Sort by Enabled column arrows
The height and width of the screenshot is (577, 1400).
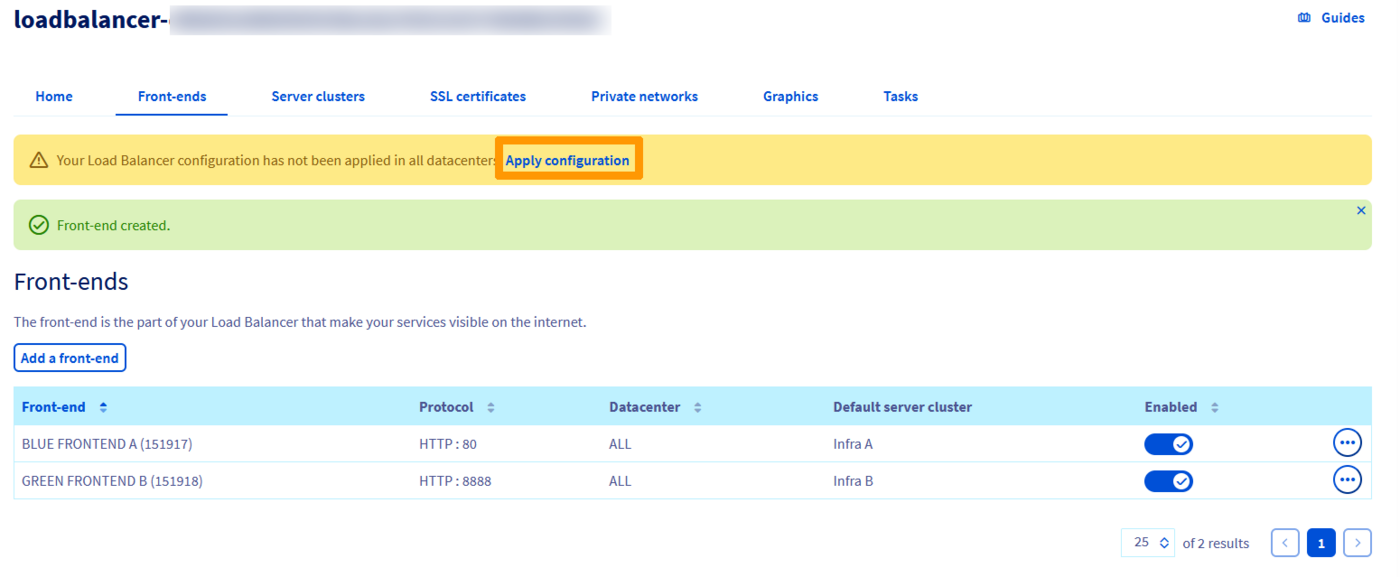coord(1214,408)
